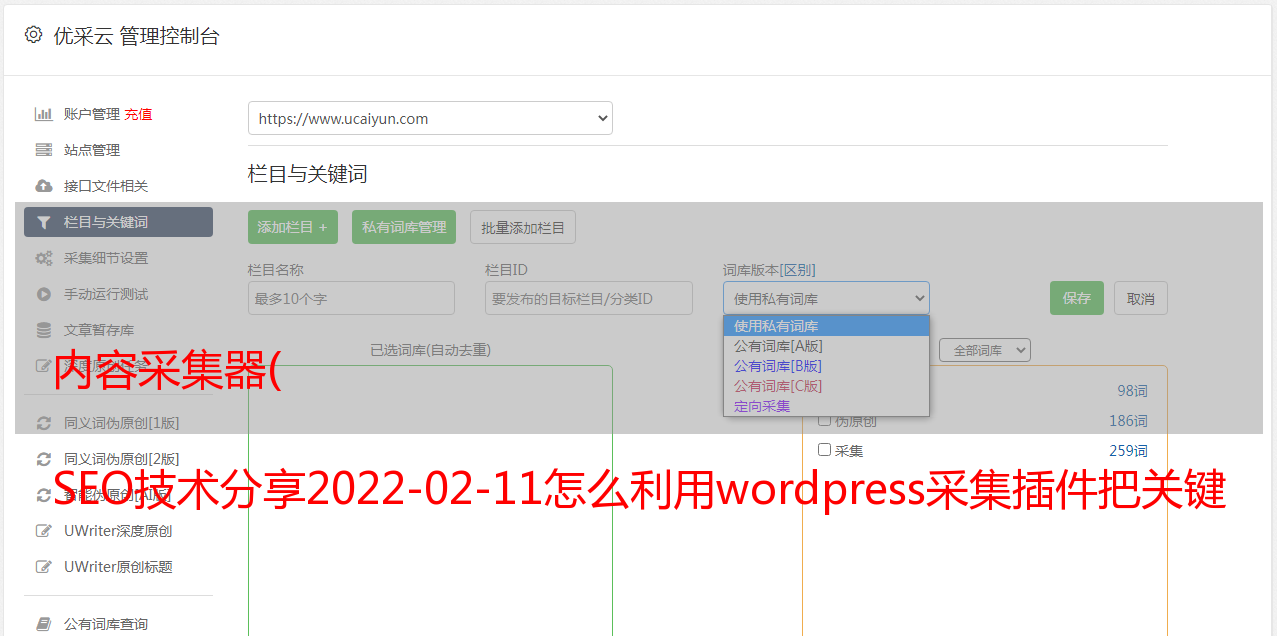The height and width of the screenshot is (636, 1277).
Task: Click the cloud upload icon for 接口文件相关
Action: [43, 186]
